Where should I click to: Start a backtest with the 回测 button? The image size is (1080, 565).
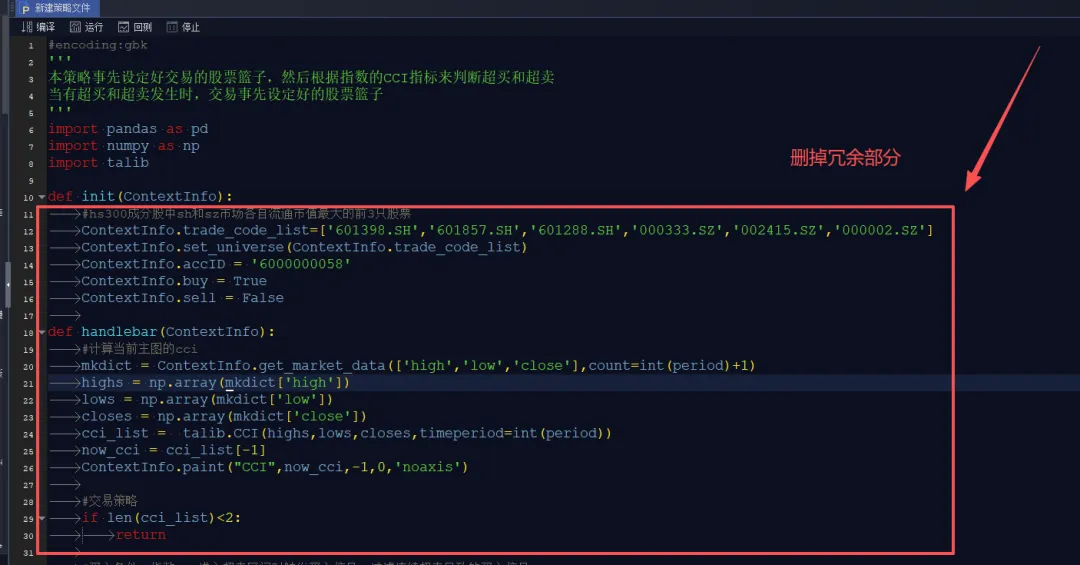tap(134, 27)
